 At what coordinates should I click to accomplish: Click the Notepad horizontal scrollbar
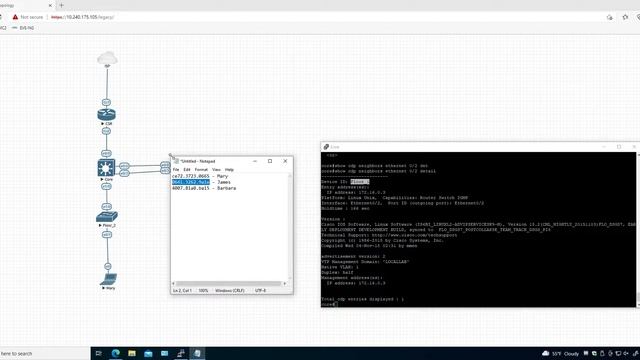coord(228,283)
